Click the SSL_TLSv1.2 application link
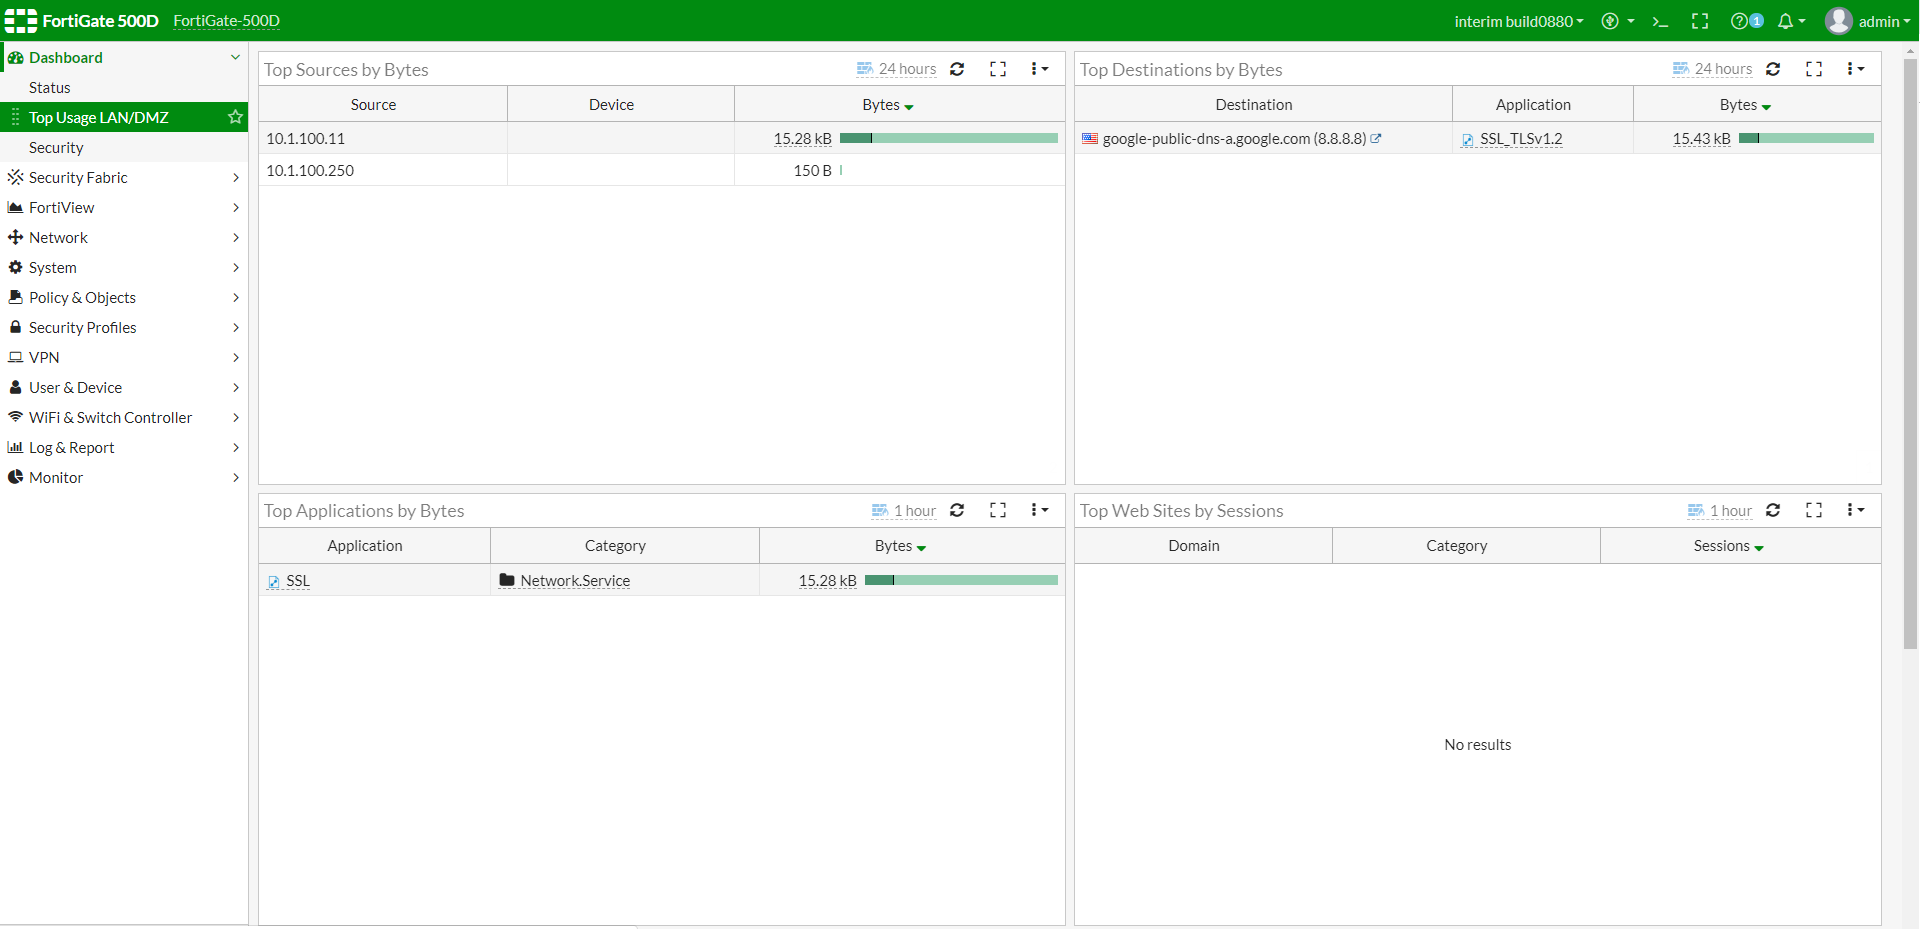The height and width of the screenshot is (930, 1920). coord(1520,139)
